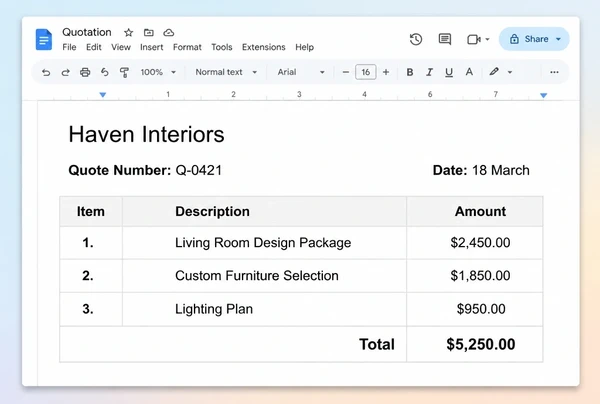Open the View menu
The height and width of the screenshot is (404, 600).
(121, 47)
